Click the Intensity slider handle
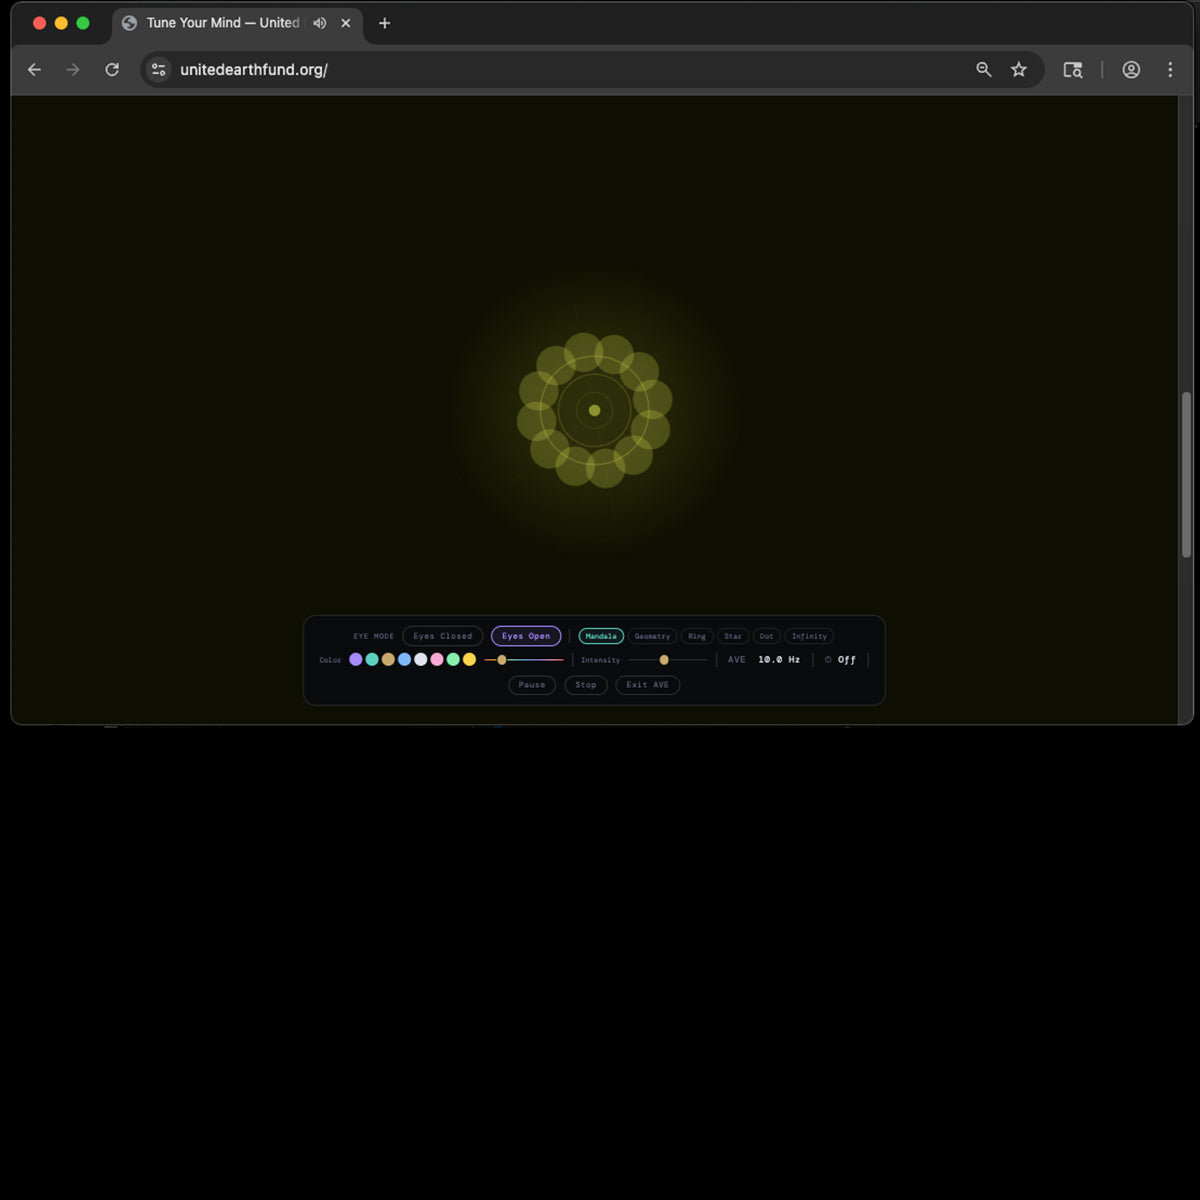This screenshot has height=1200, width=1200. [x=664, y=660]
